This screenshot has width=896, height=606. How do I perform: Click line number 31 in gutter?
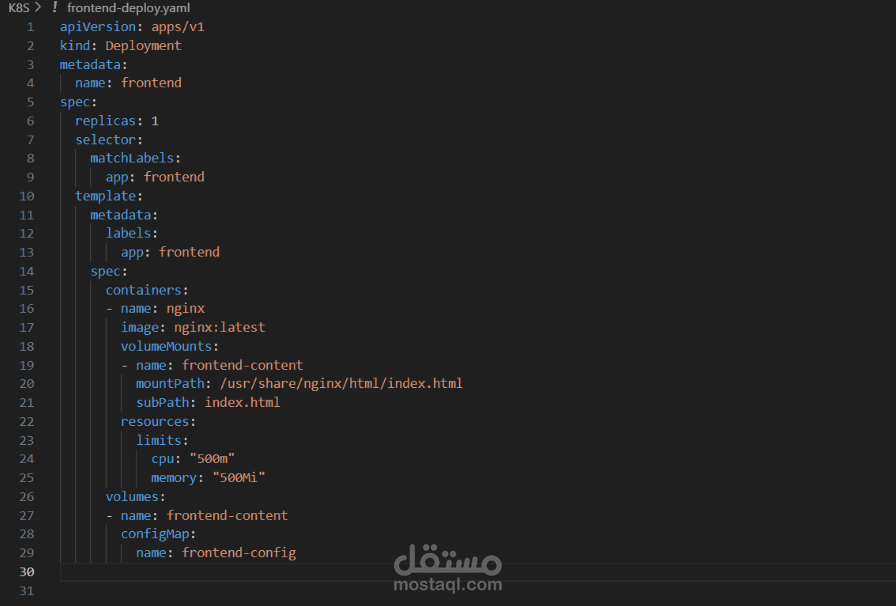click(27, 591)
